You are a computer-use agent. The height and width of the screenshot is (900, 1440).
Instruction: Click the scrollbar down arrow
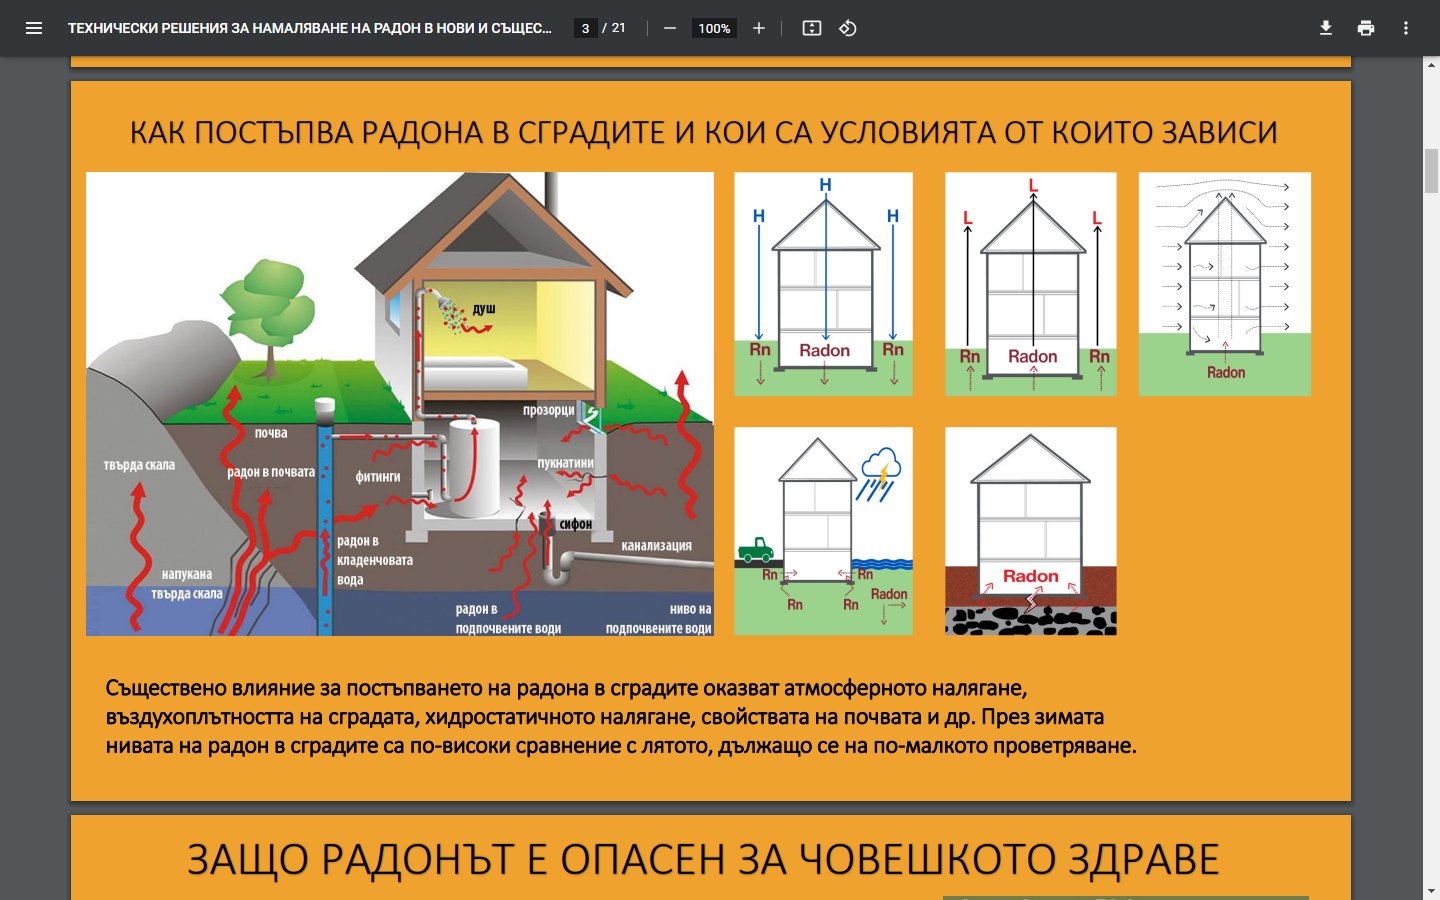1431,891
